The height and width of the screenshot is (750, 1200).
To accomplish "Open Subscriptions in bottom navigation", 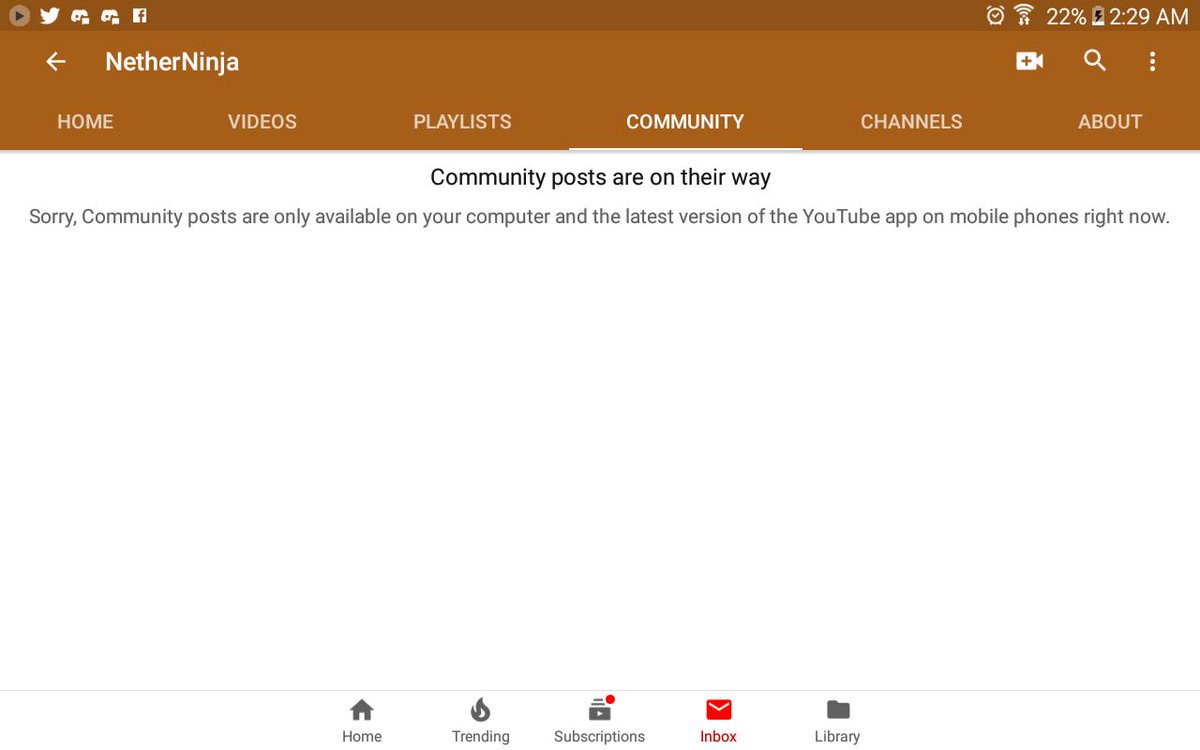I will (x=599, y=722).
